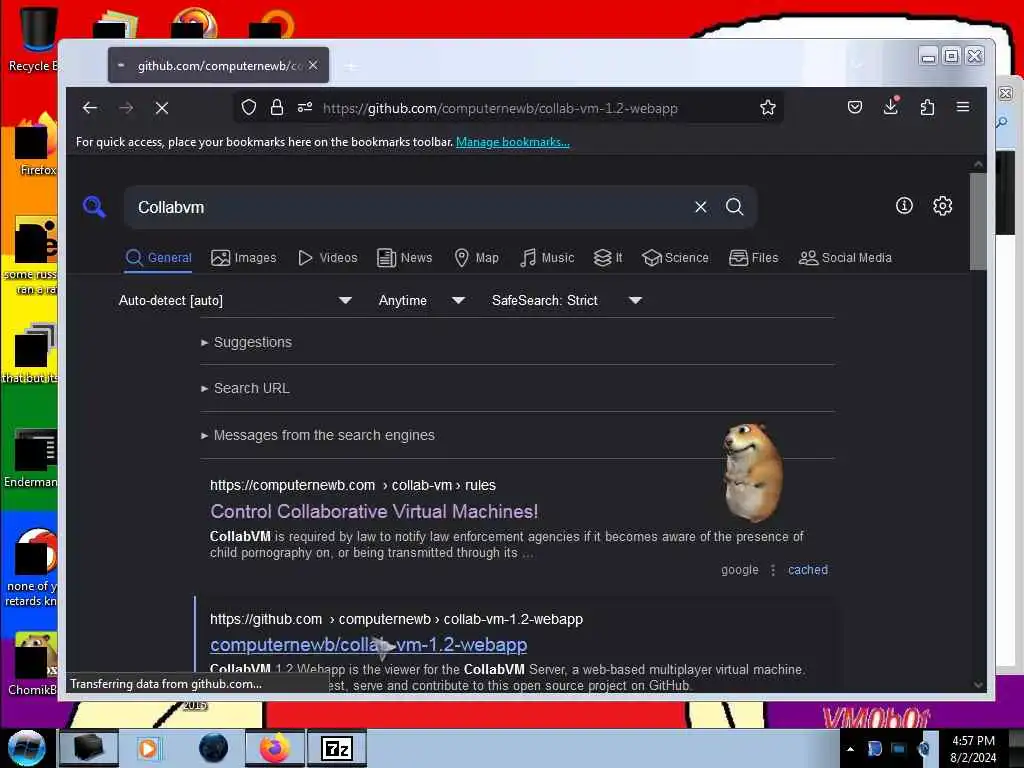Stop loading the page with X button

(162, 108)
